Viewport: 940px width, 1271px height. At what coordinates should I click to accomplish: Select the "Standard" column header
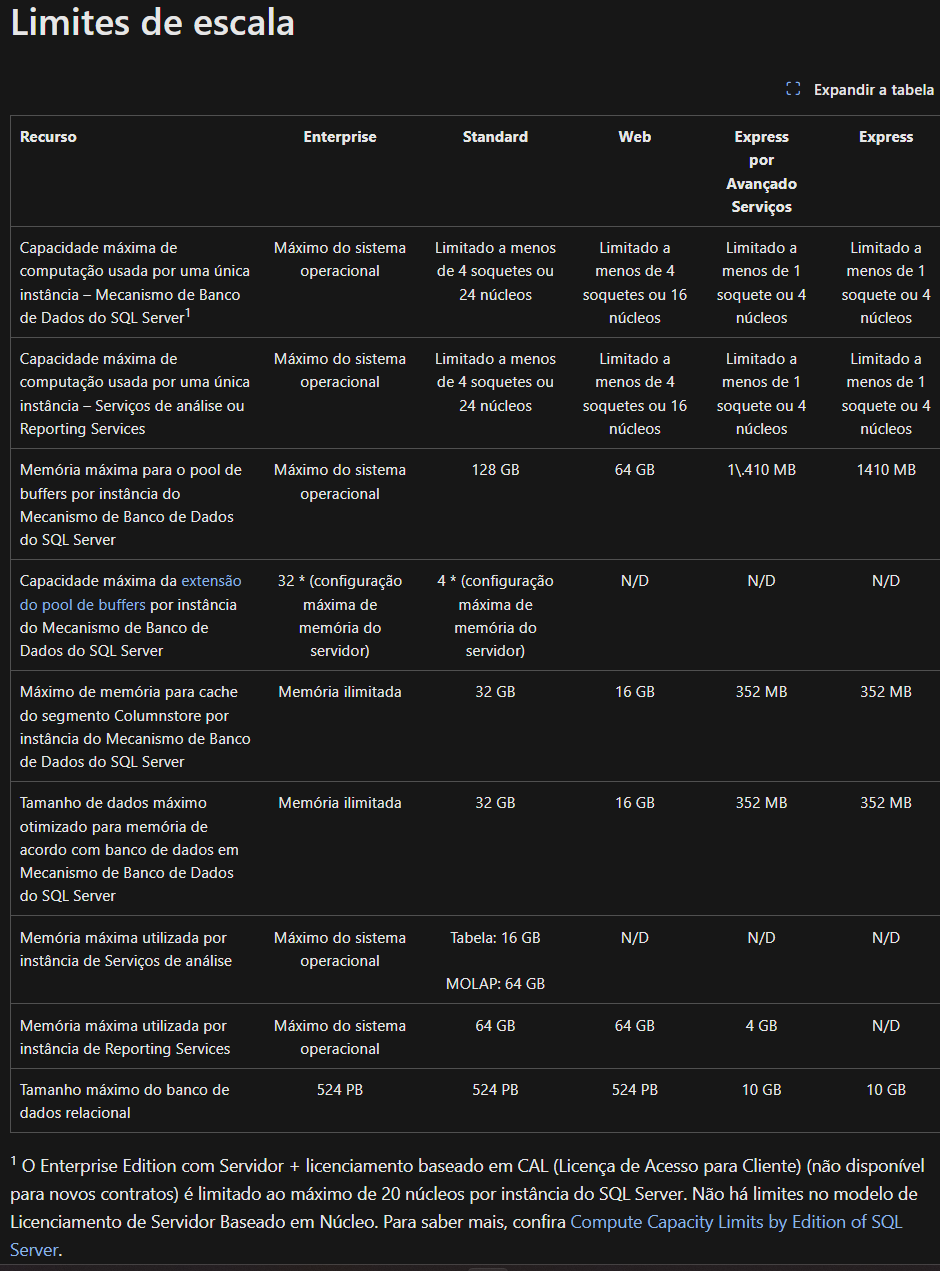[x=495, y=137]
